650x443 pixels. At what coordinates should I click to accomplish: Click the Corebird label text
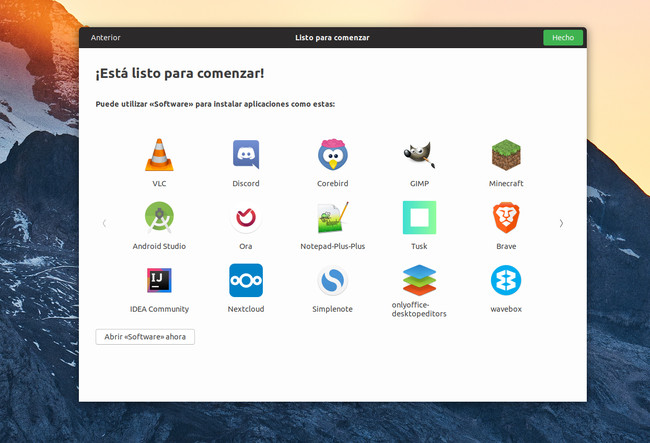click(332, 183)
